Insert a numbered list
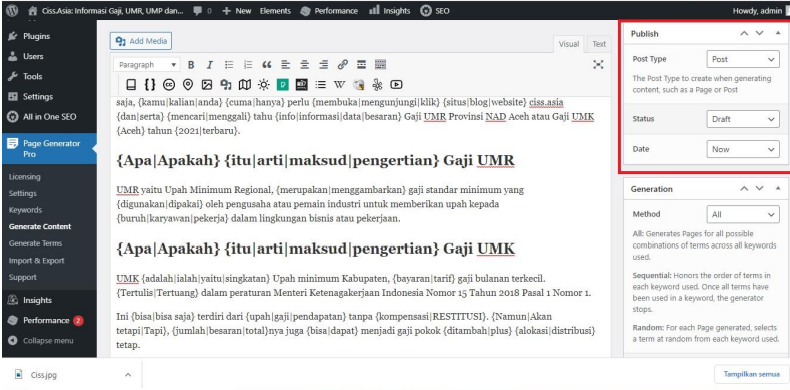This screenshot has height=390, width=790. (x=248, y=64)
